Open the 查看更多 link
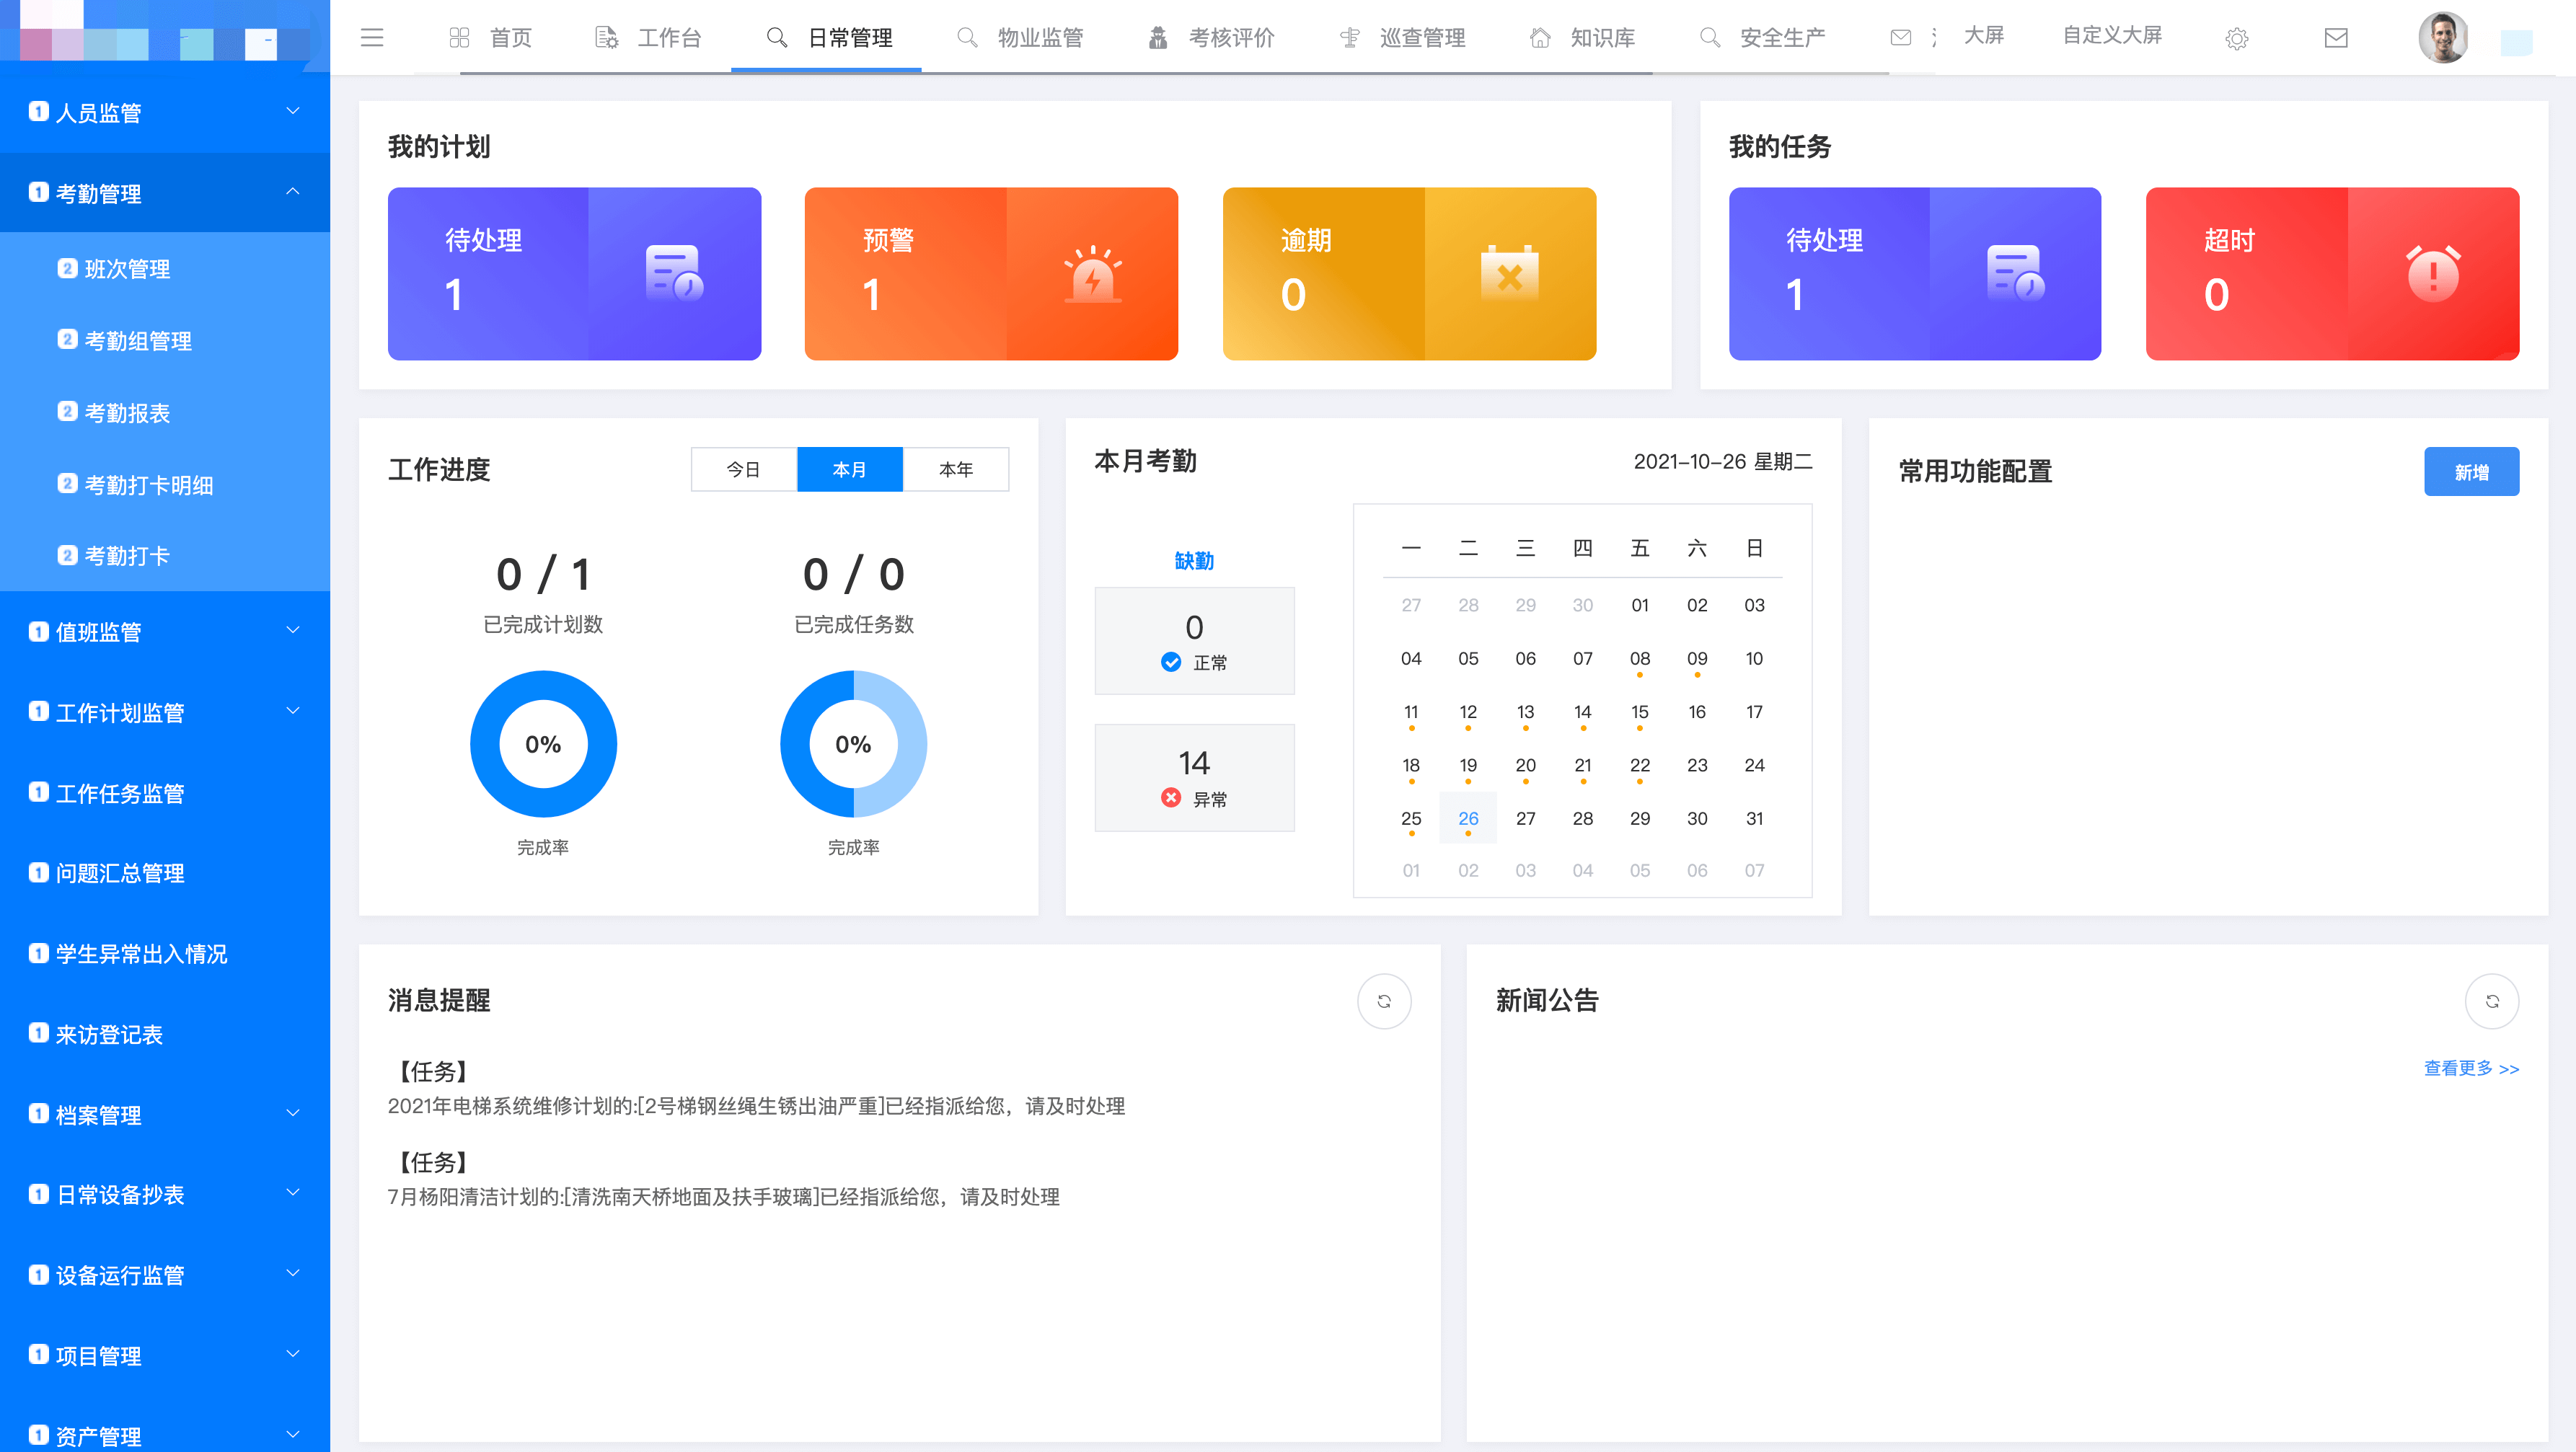The width and height of the screenshot is (2576, 1452). tap(2471, 1068)
